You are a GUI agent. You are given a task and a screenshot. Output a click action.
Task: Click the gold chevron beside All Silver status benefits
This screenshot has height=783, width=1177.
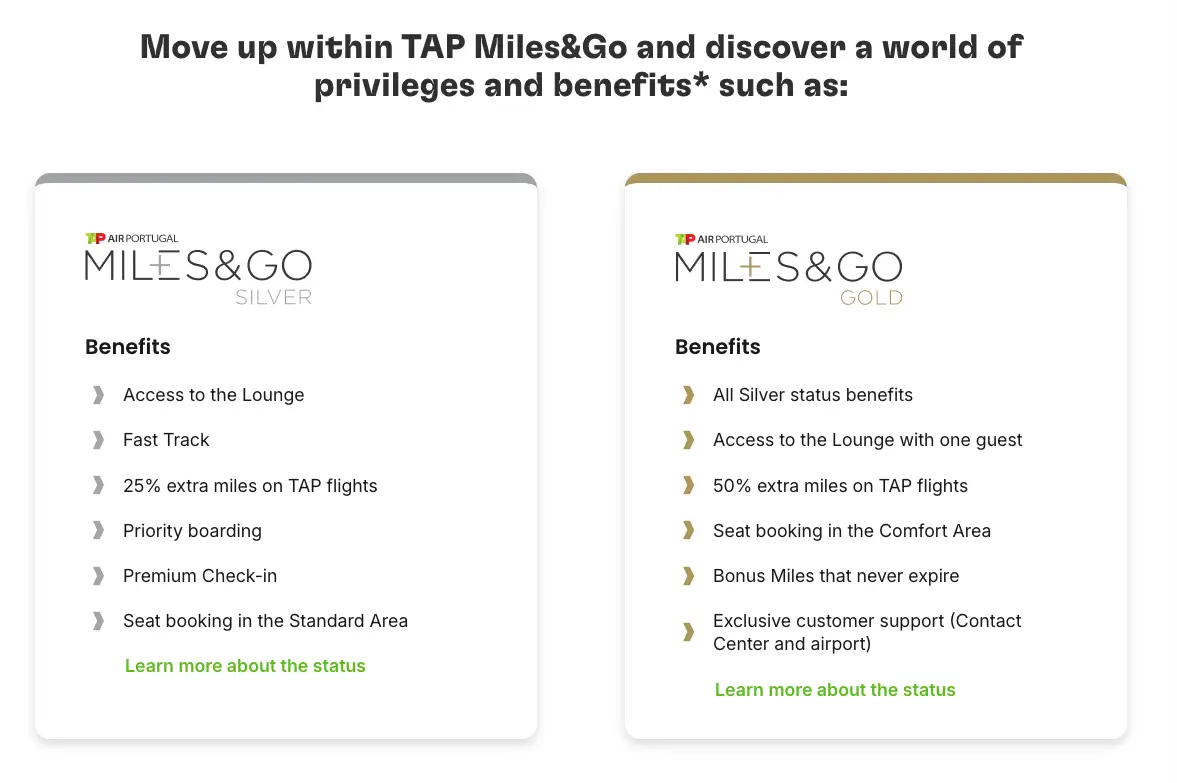coord(688,395)
